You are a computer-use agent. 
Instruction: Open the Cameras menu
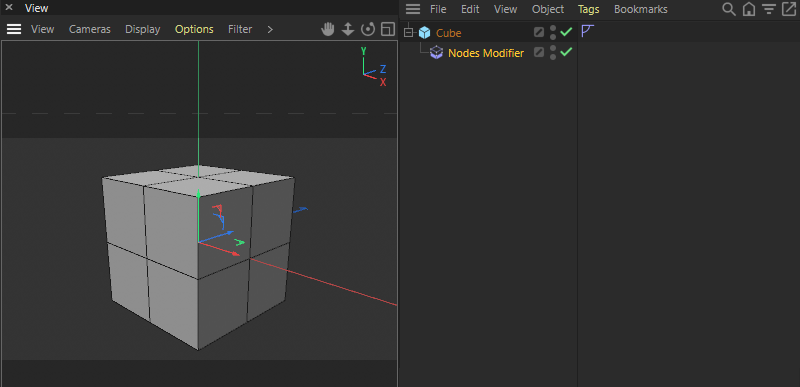click(x=90, y=30)
